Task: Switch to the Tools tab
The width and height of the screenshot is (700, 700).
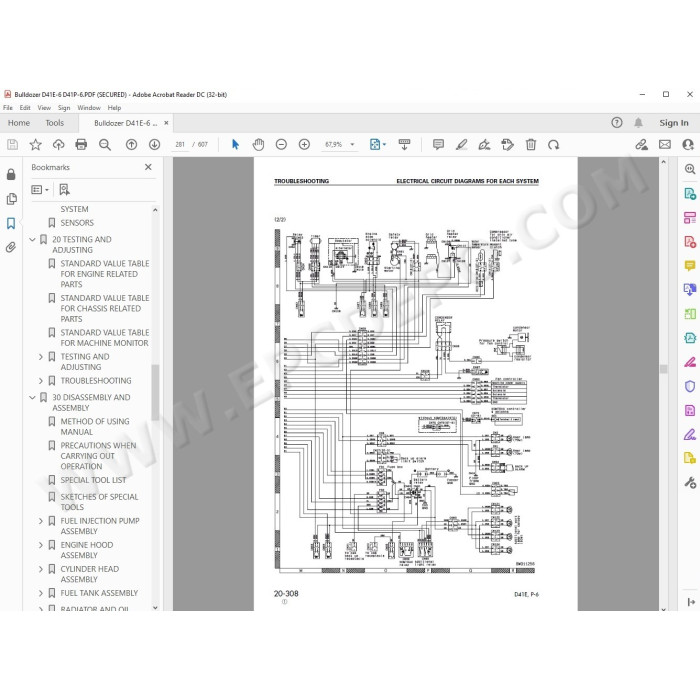Action: tap(54, 123)
